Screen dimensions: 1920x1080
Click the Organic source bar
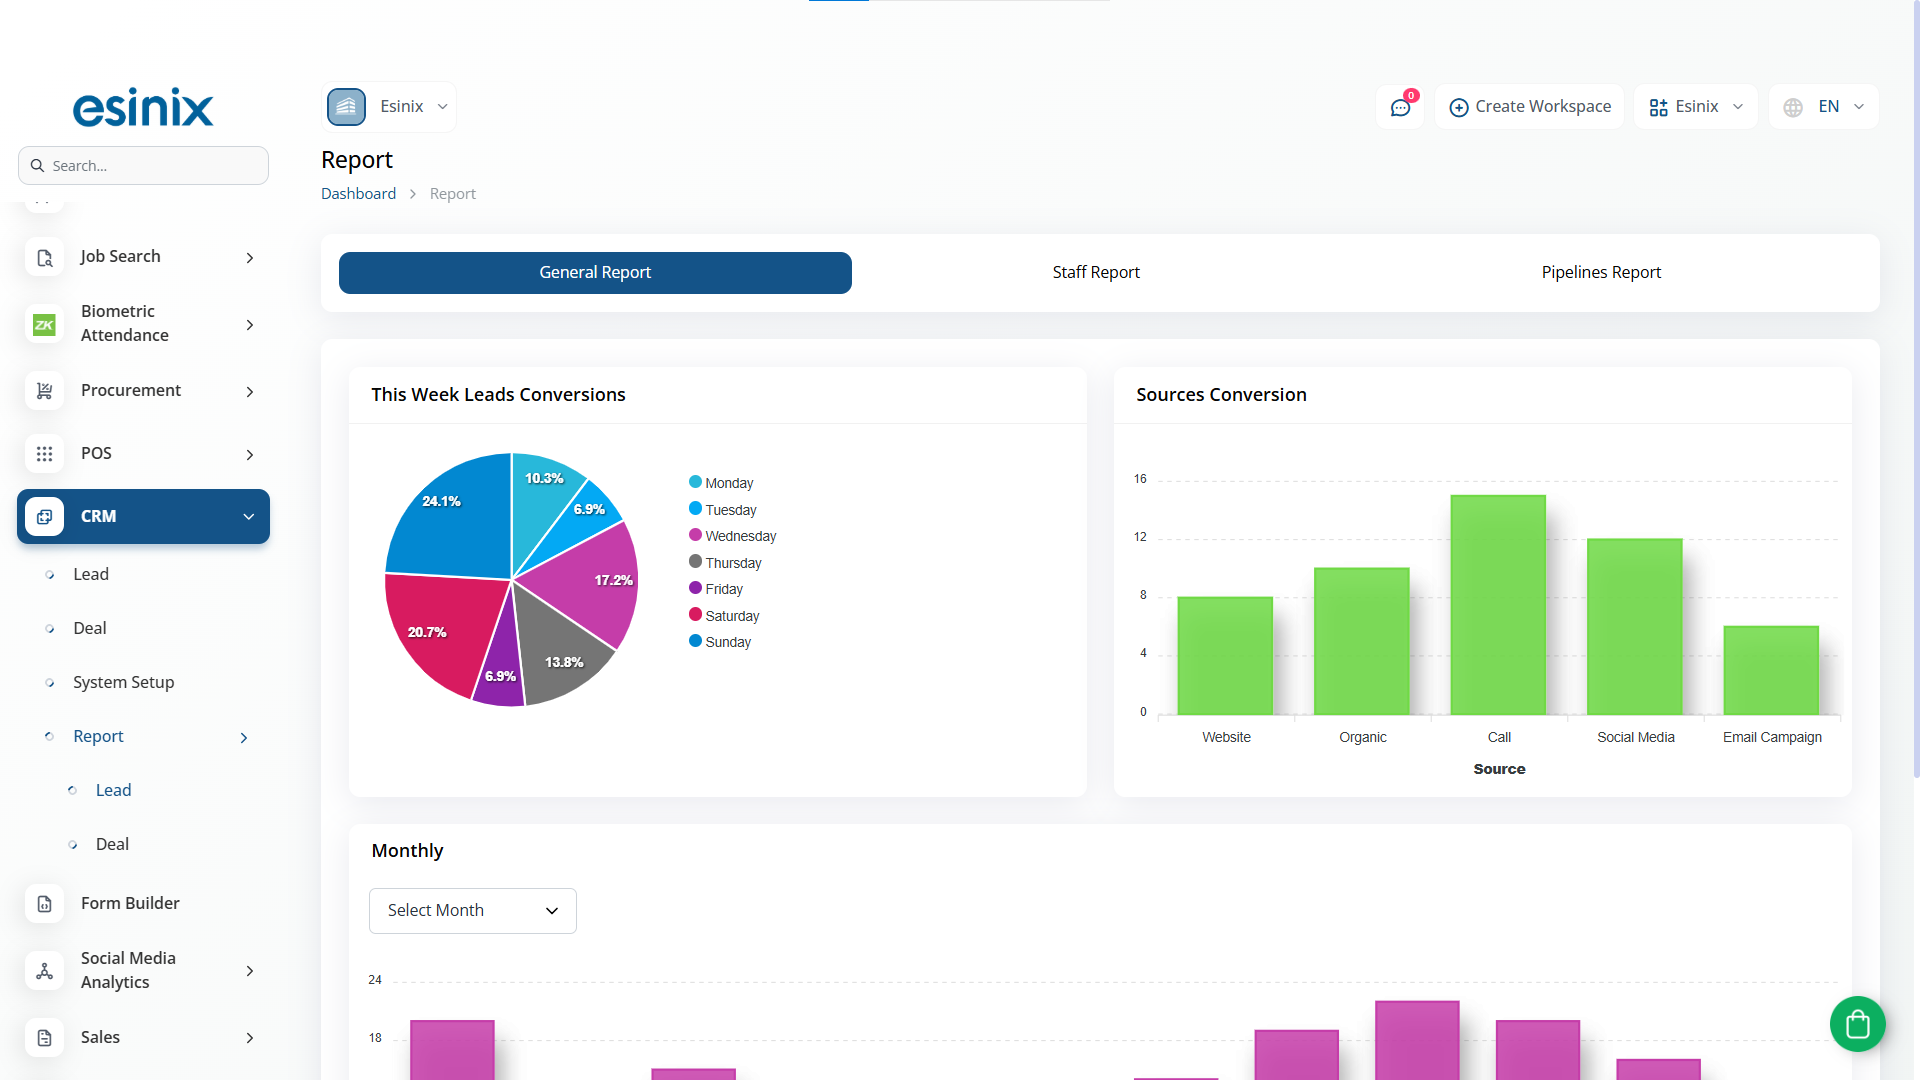pyautogui.click(x=1362, y=641)
